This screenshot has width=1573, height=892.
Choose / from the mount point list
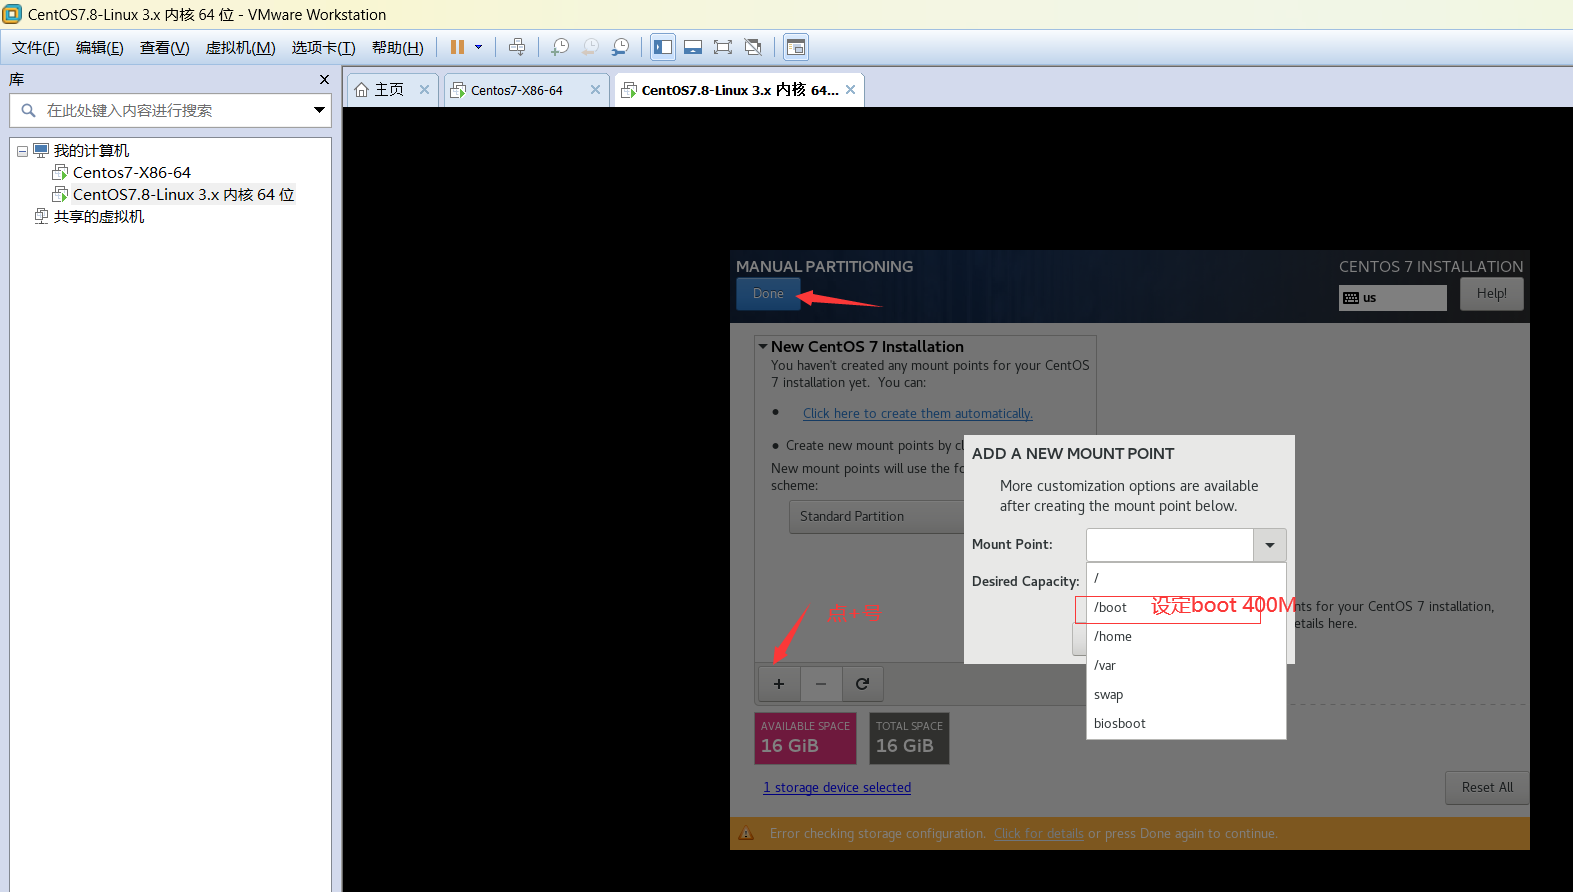coord(1185,578)
